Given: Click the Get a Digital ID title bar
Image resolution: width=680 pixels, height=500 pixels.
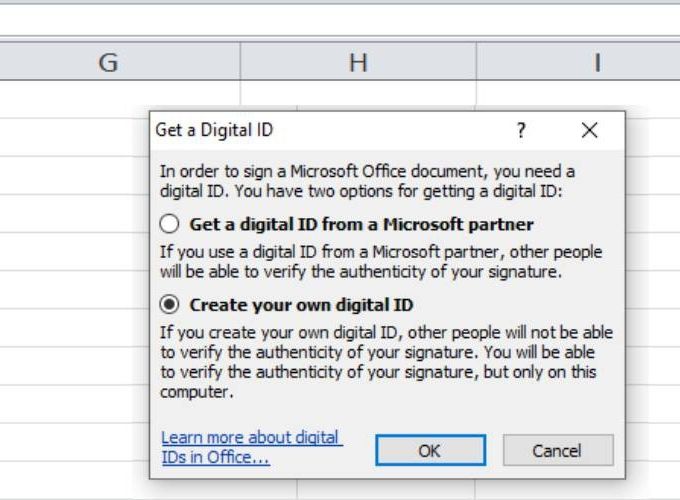Looking at the screenshot, I should coord(330,130).
